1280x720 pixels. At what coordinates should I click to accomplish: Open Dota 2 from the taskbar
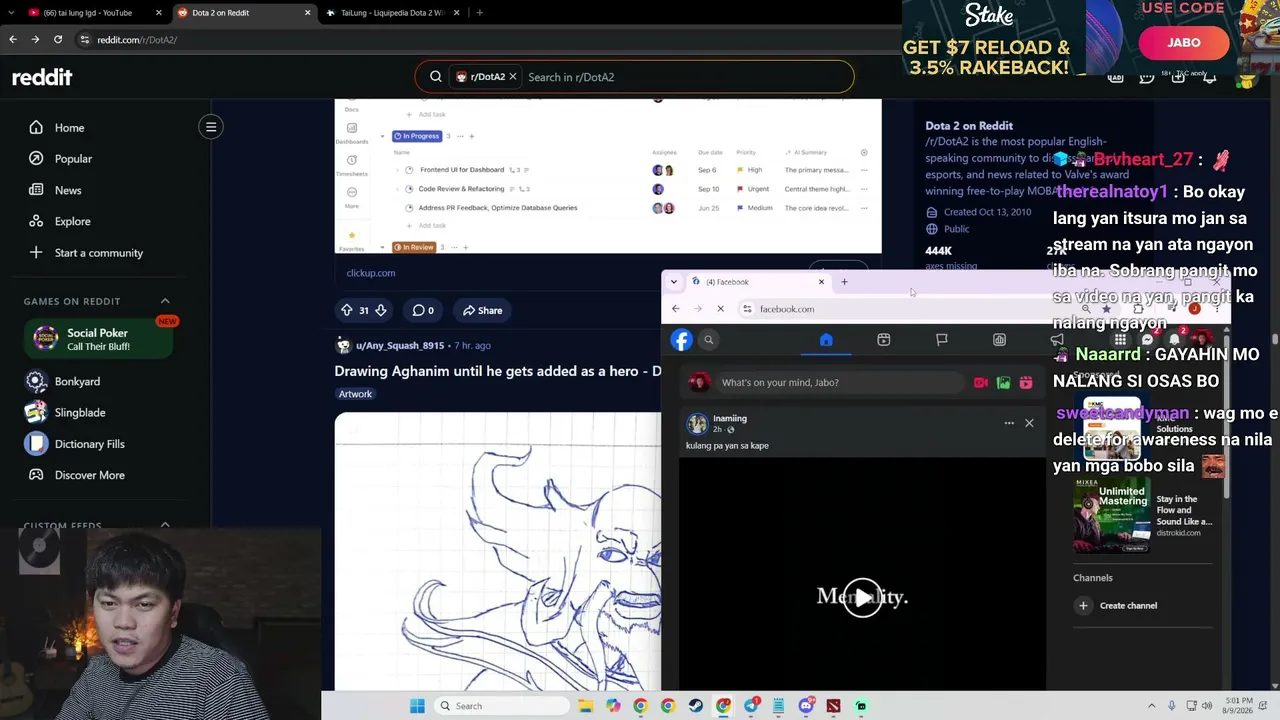point(833,706)
